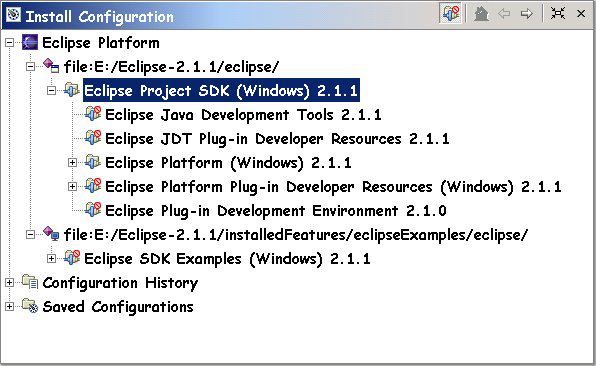Click the Install Configuration view title text
This screenshot has width=596, height=366.
pos(100,16)
